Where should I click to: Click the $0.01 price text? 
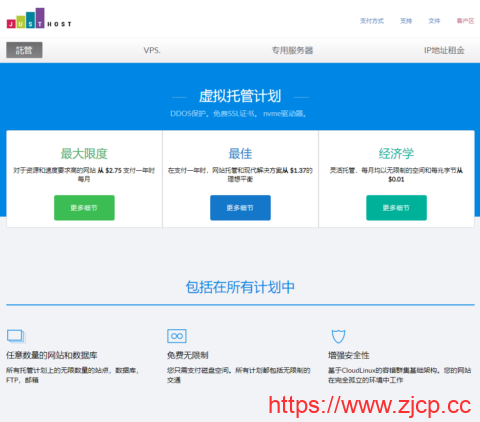point(396,179)
